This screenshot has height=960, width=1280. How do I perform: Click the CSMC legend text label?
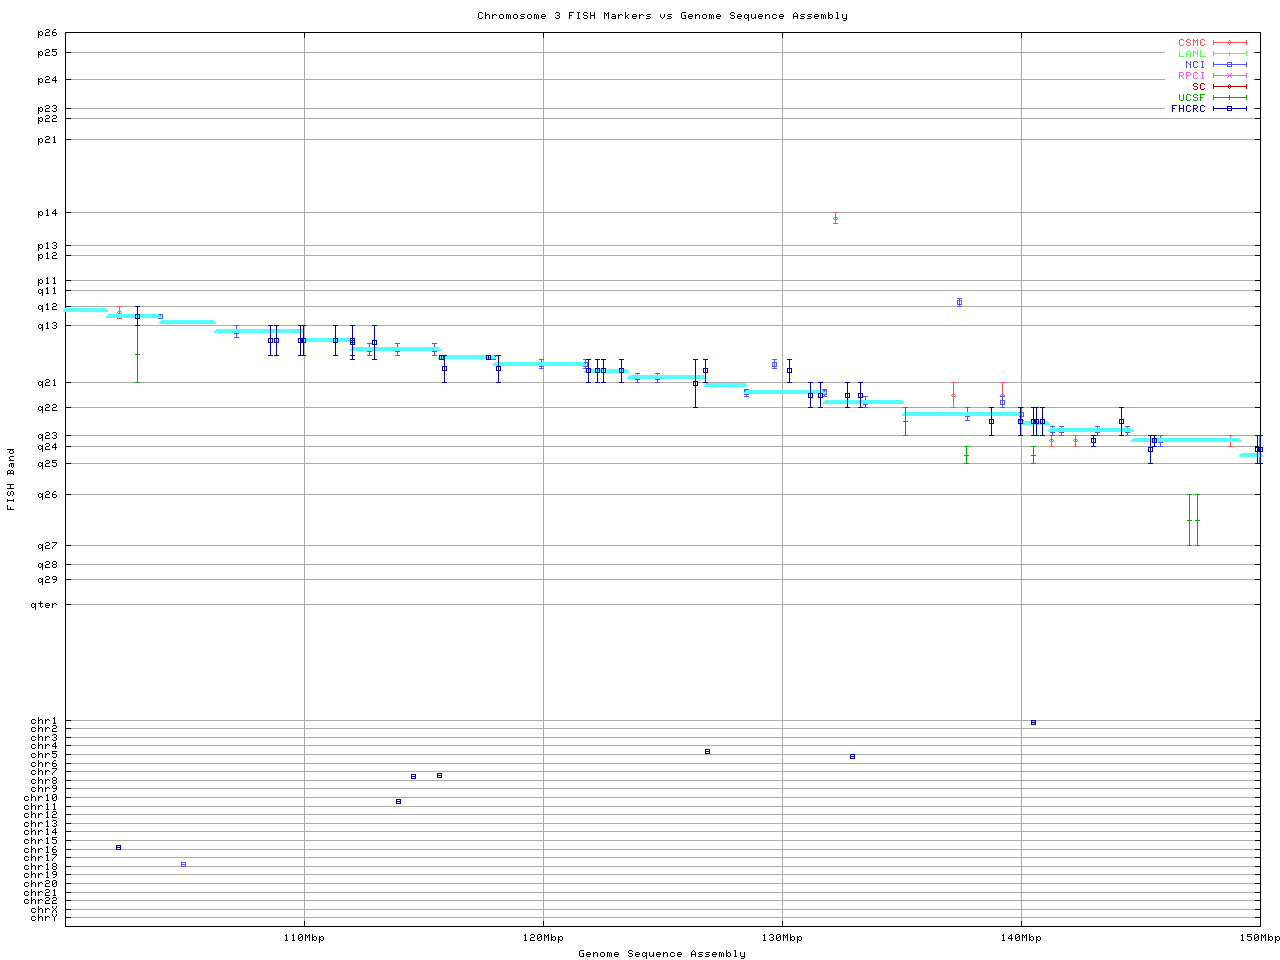1191,43
